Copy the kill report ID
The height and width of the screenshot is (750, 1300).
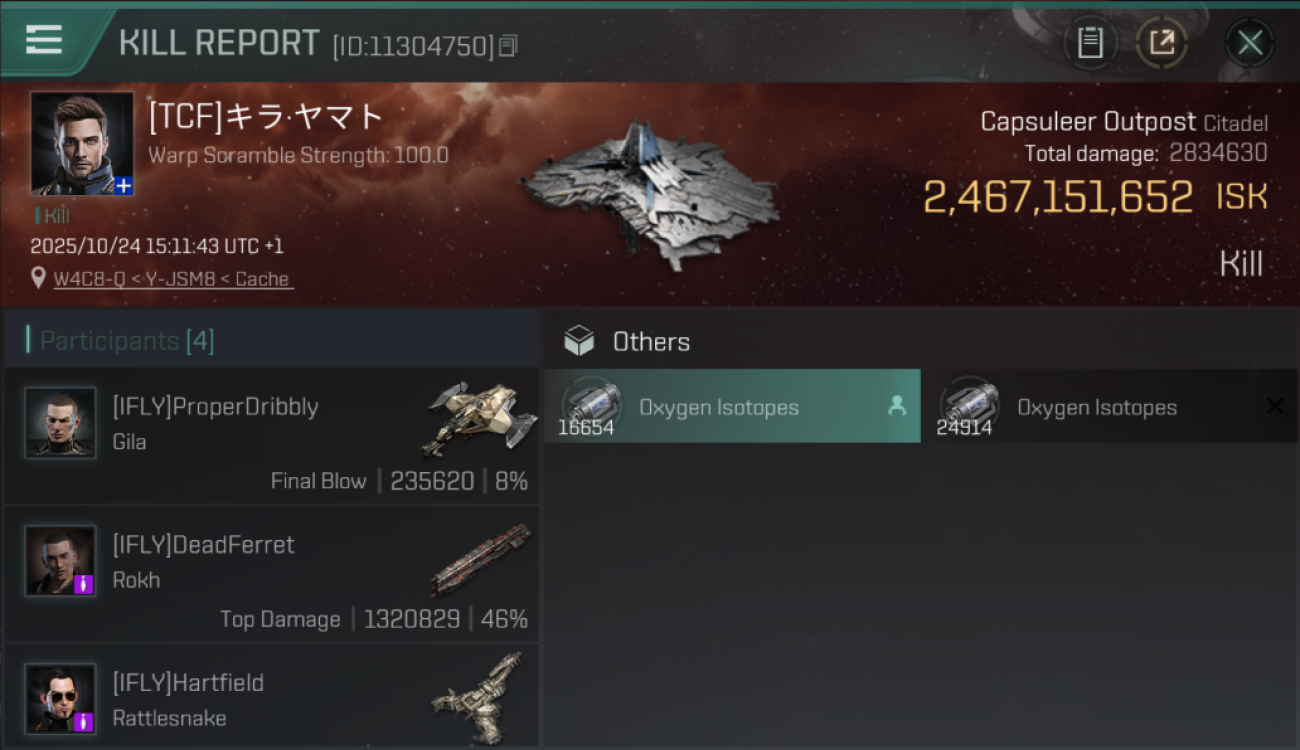tap(508, 46)
